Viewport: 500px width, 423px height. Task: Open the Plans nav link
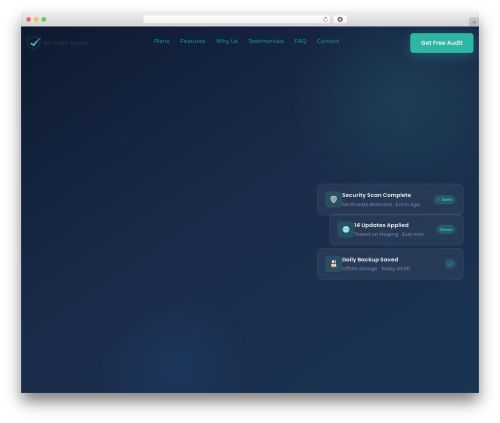pyautogui.click(x=162, y=41)
